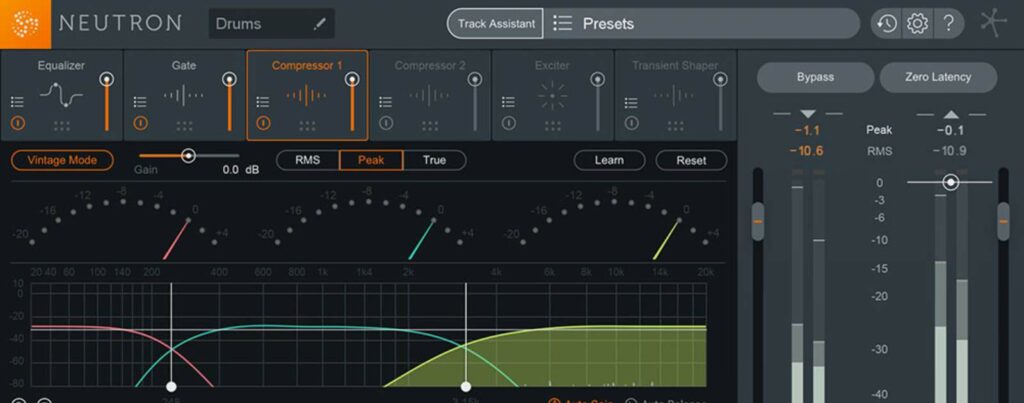Toggle the Compressor 1 power button
This screenshot has height=403, width=1024.
click(x=263, y=123)
